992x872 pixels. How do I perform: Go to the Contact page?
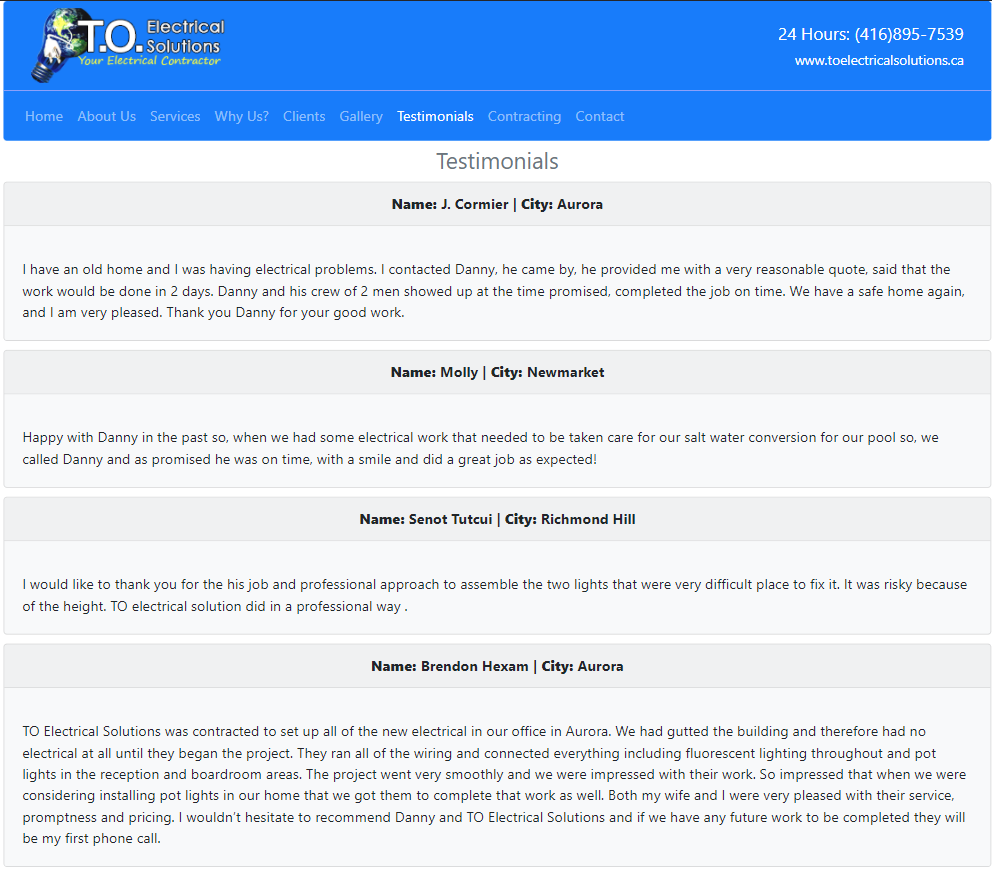[x=600, y=116]
